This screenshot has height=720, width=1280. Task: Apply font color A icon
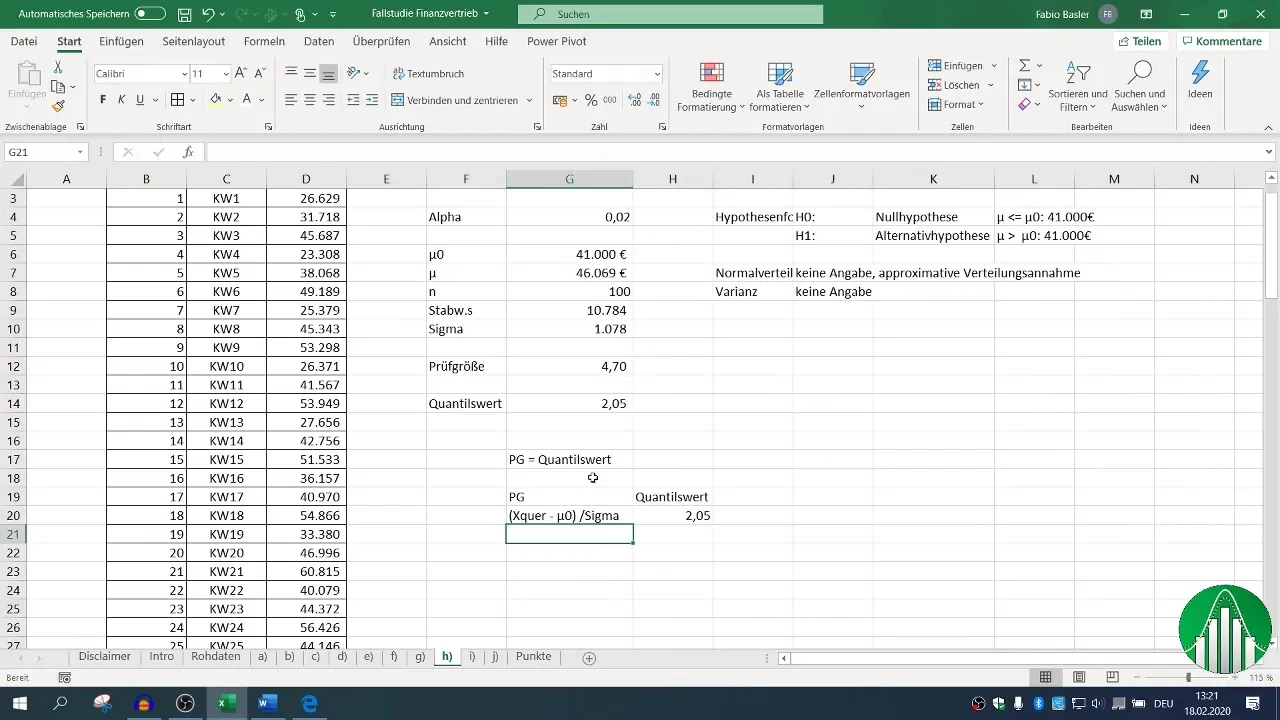point(246,100)
